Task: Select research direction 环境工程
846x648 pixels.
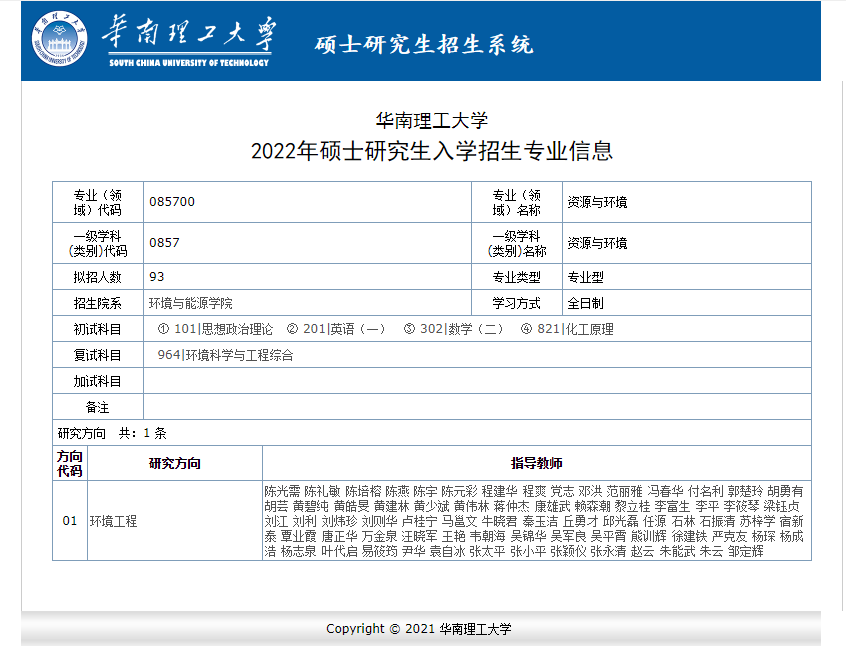Action: pos(113,521)
